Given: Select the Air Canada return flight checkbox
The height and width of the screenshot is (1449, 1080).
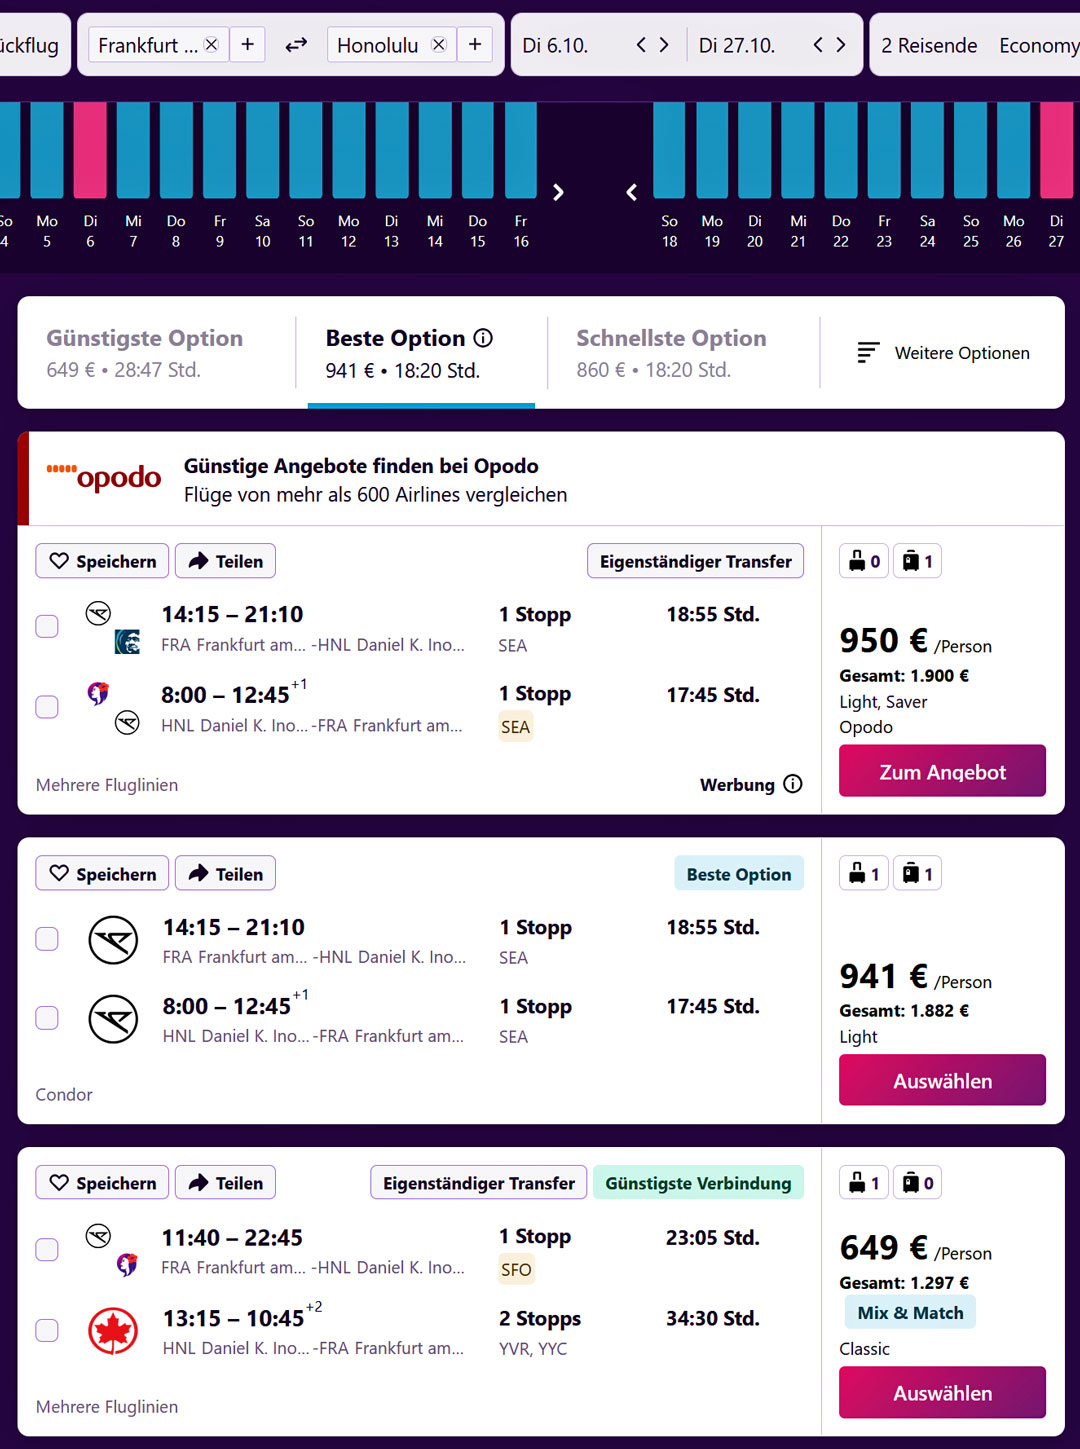Looking at the screenshot, I should tap(47, 1330).
